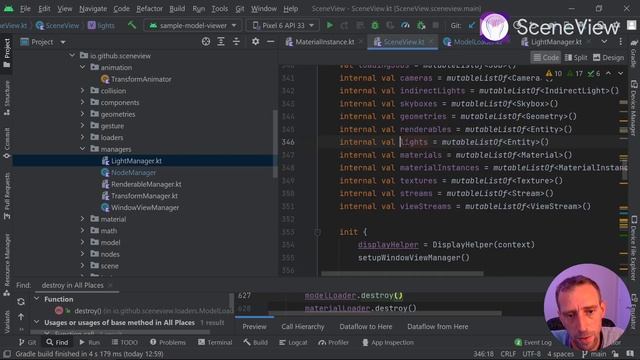Open the Profiler tool window
The width and height of the screenshot is (640, 360).
tap(333, 342)
